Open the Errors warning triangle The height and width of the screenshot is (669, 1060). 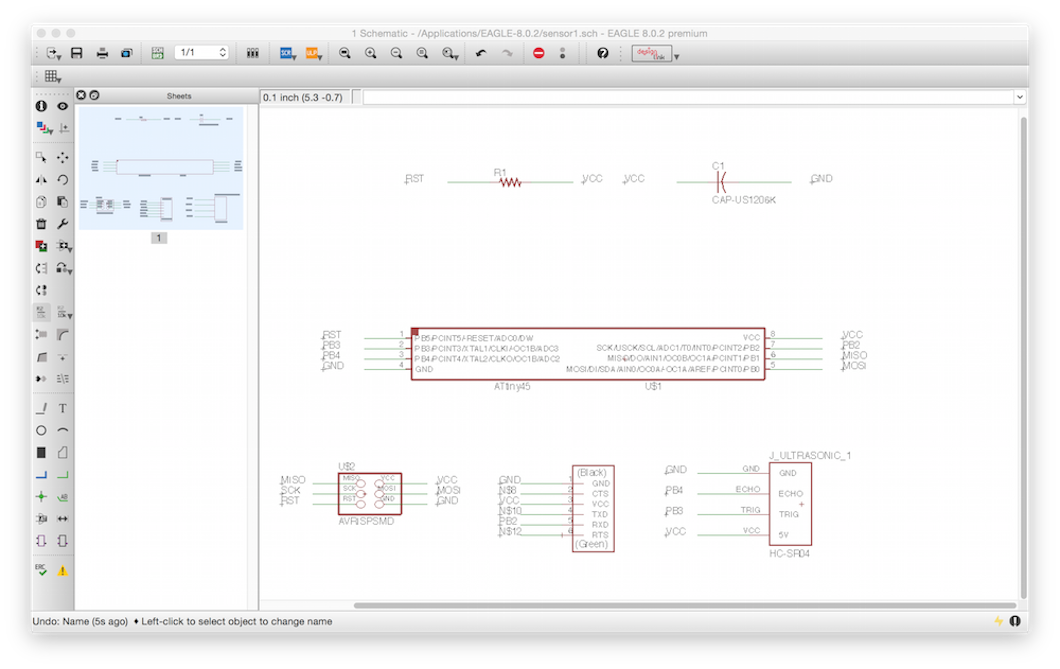tap(62, 571)
